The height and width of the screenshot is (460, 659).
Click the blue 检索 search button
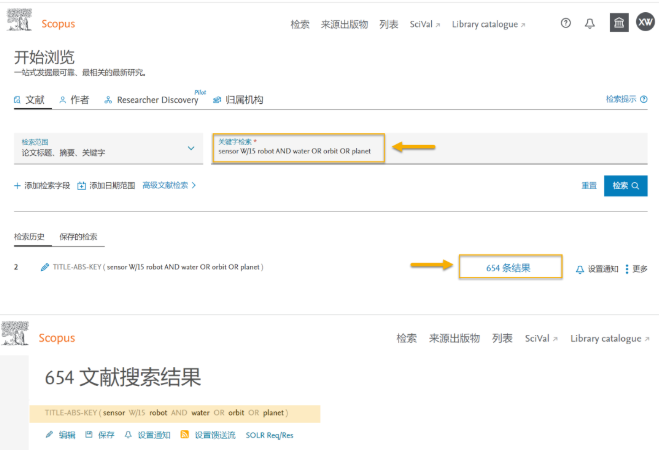(x=625, y=185)
